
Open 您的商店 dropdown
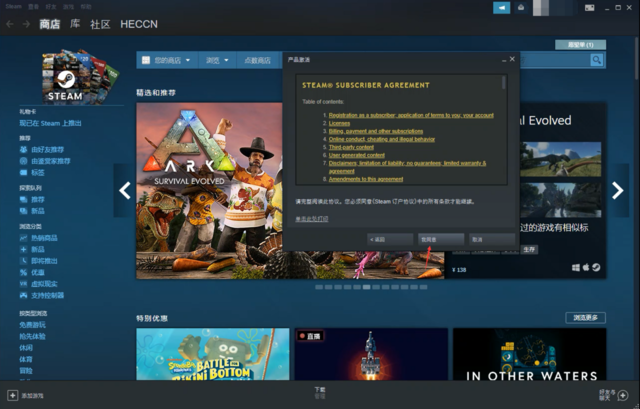tap(167, 60)
